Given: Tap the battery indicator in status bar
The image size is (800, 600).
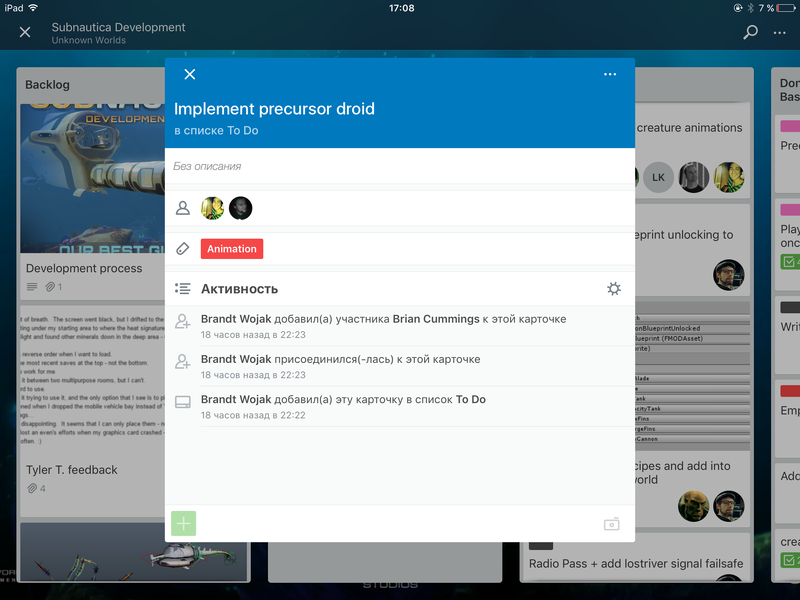Looking at the screenshot, I should (x=785, y=8).
